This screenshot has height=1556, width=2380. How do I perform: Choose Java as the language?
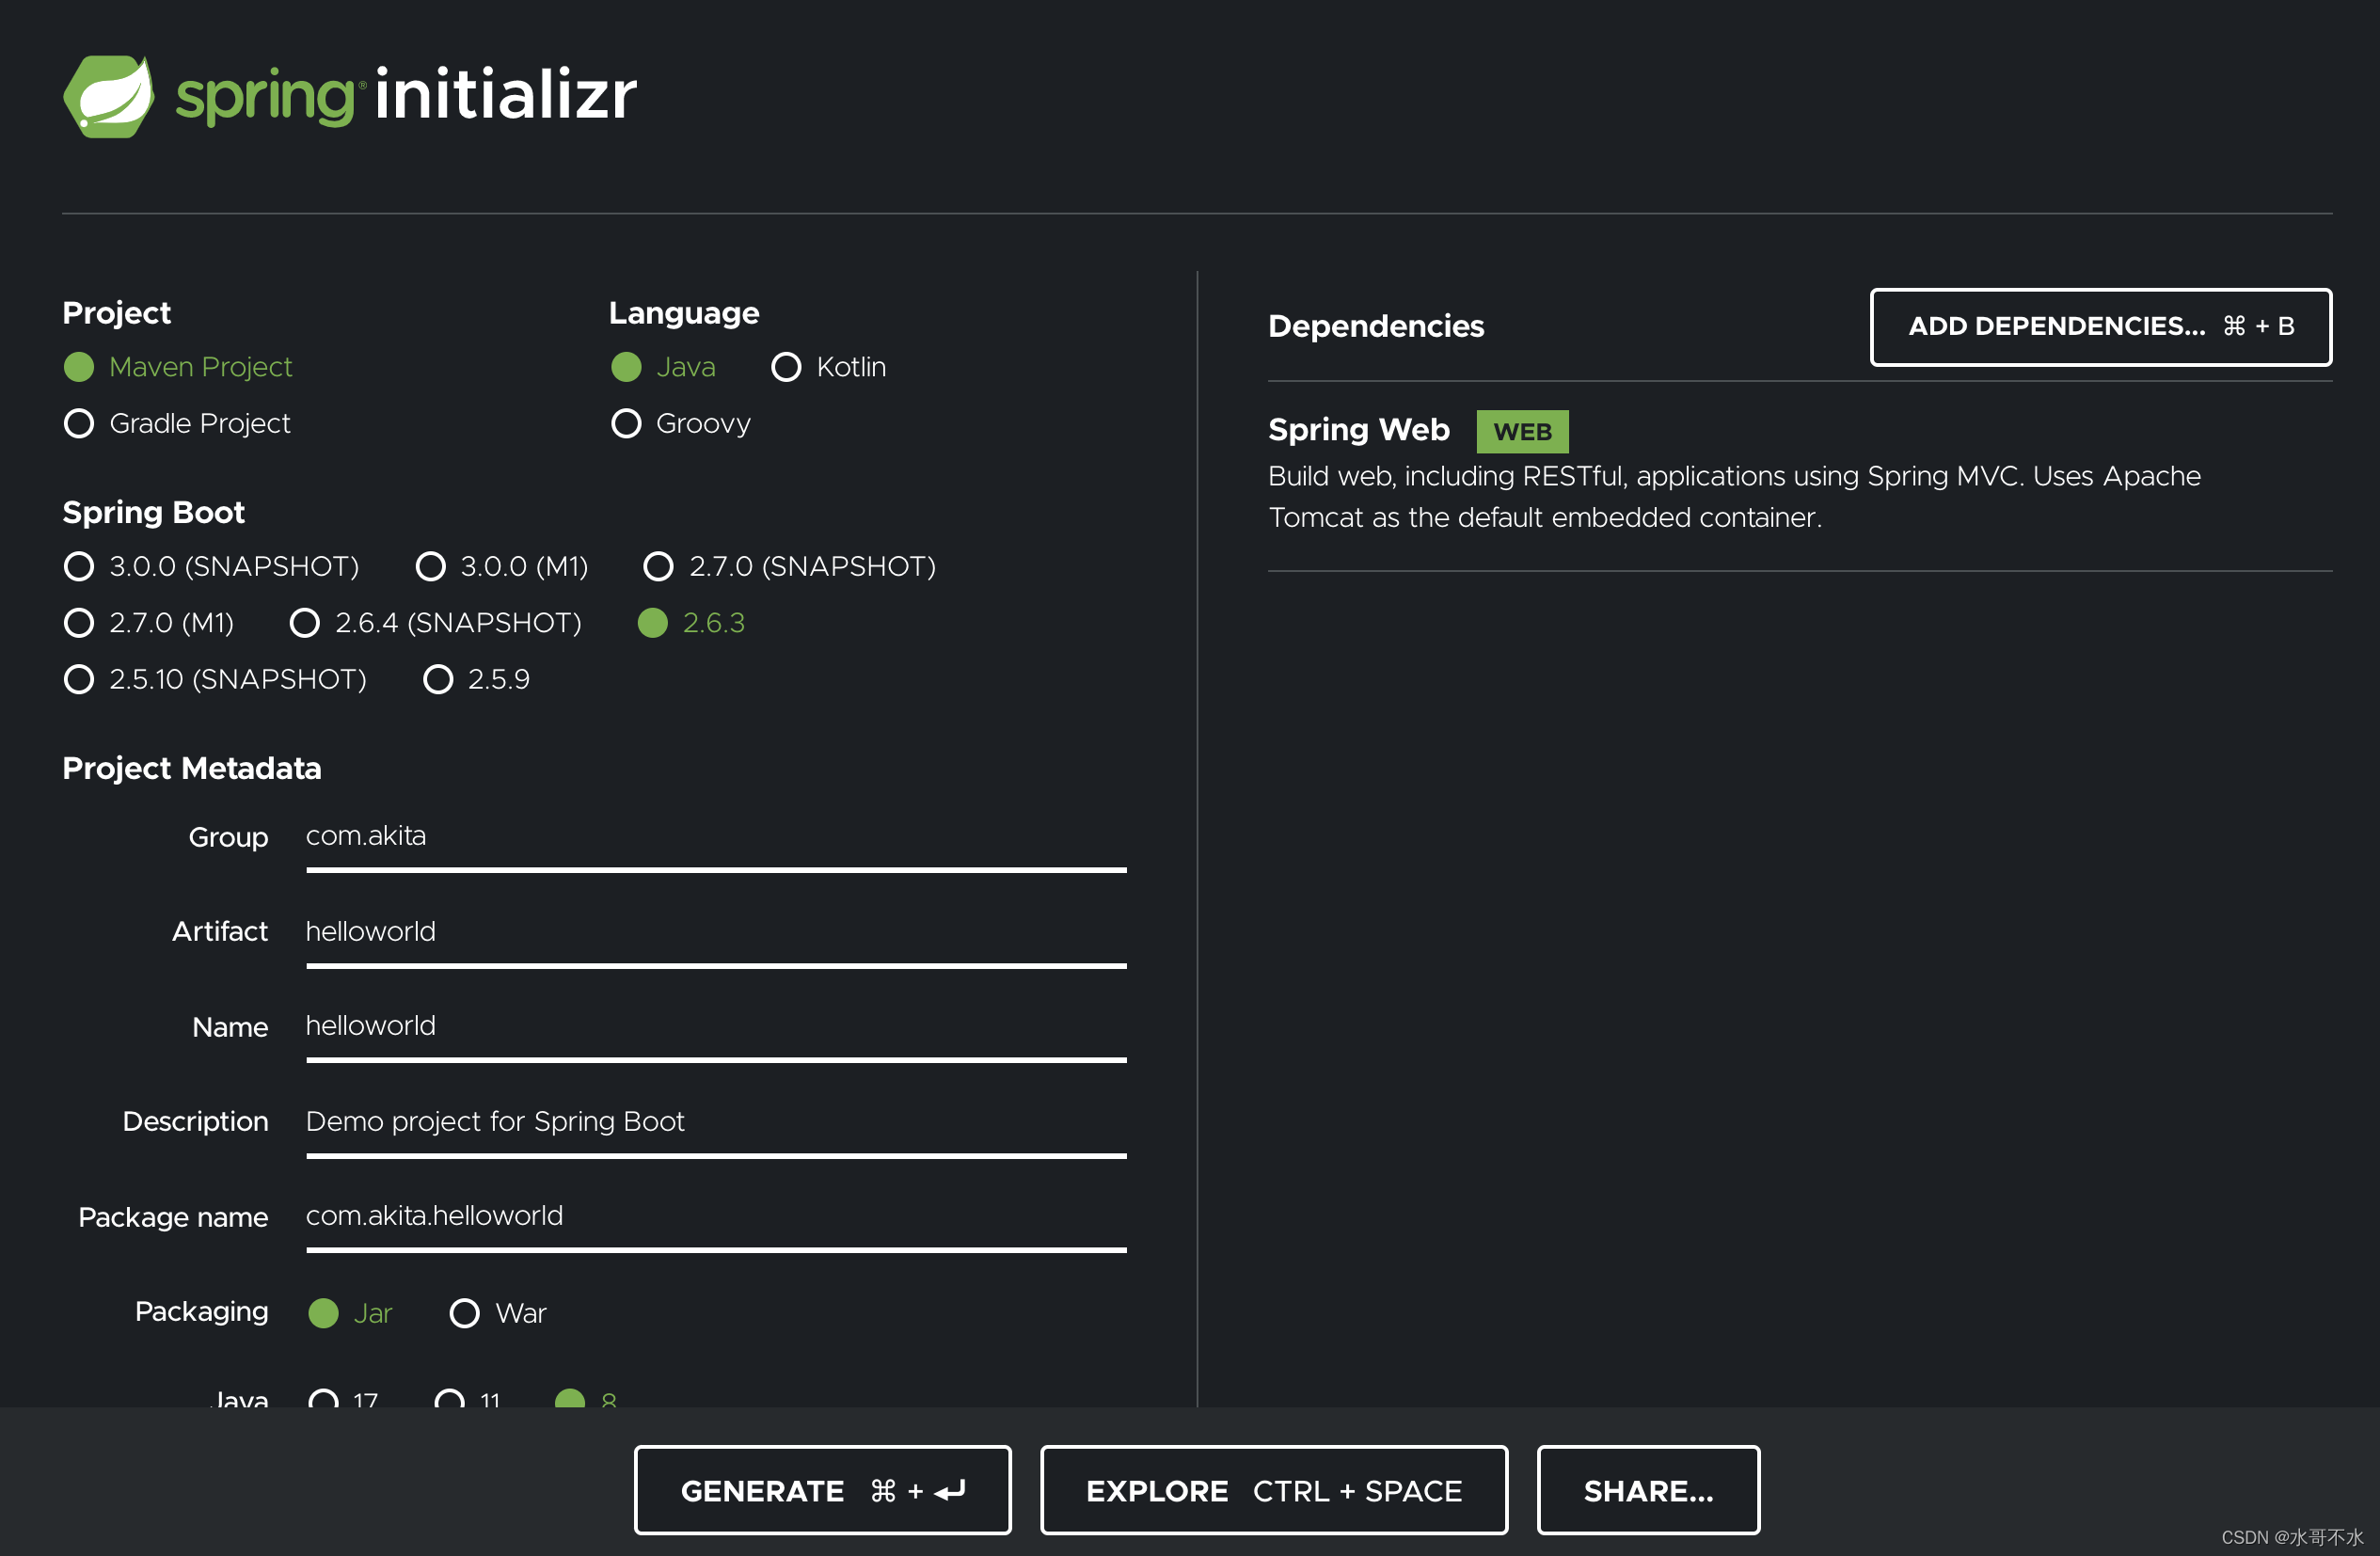pos(626,367)
